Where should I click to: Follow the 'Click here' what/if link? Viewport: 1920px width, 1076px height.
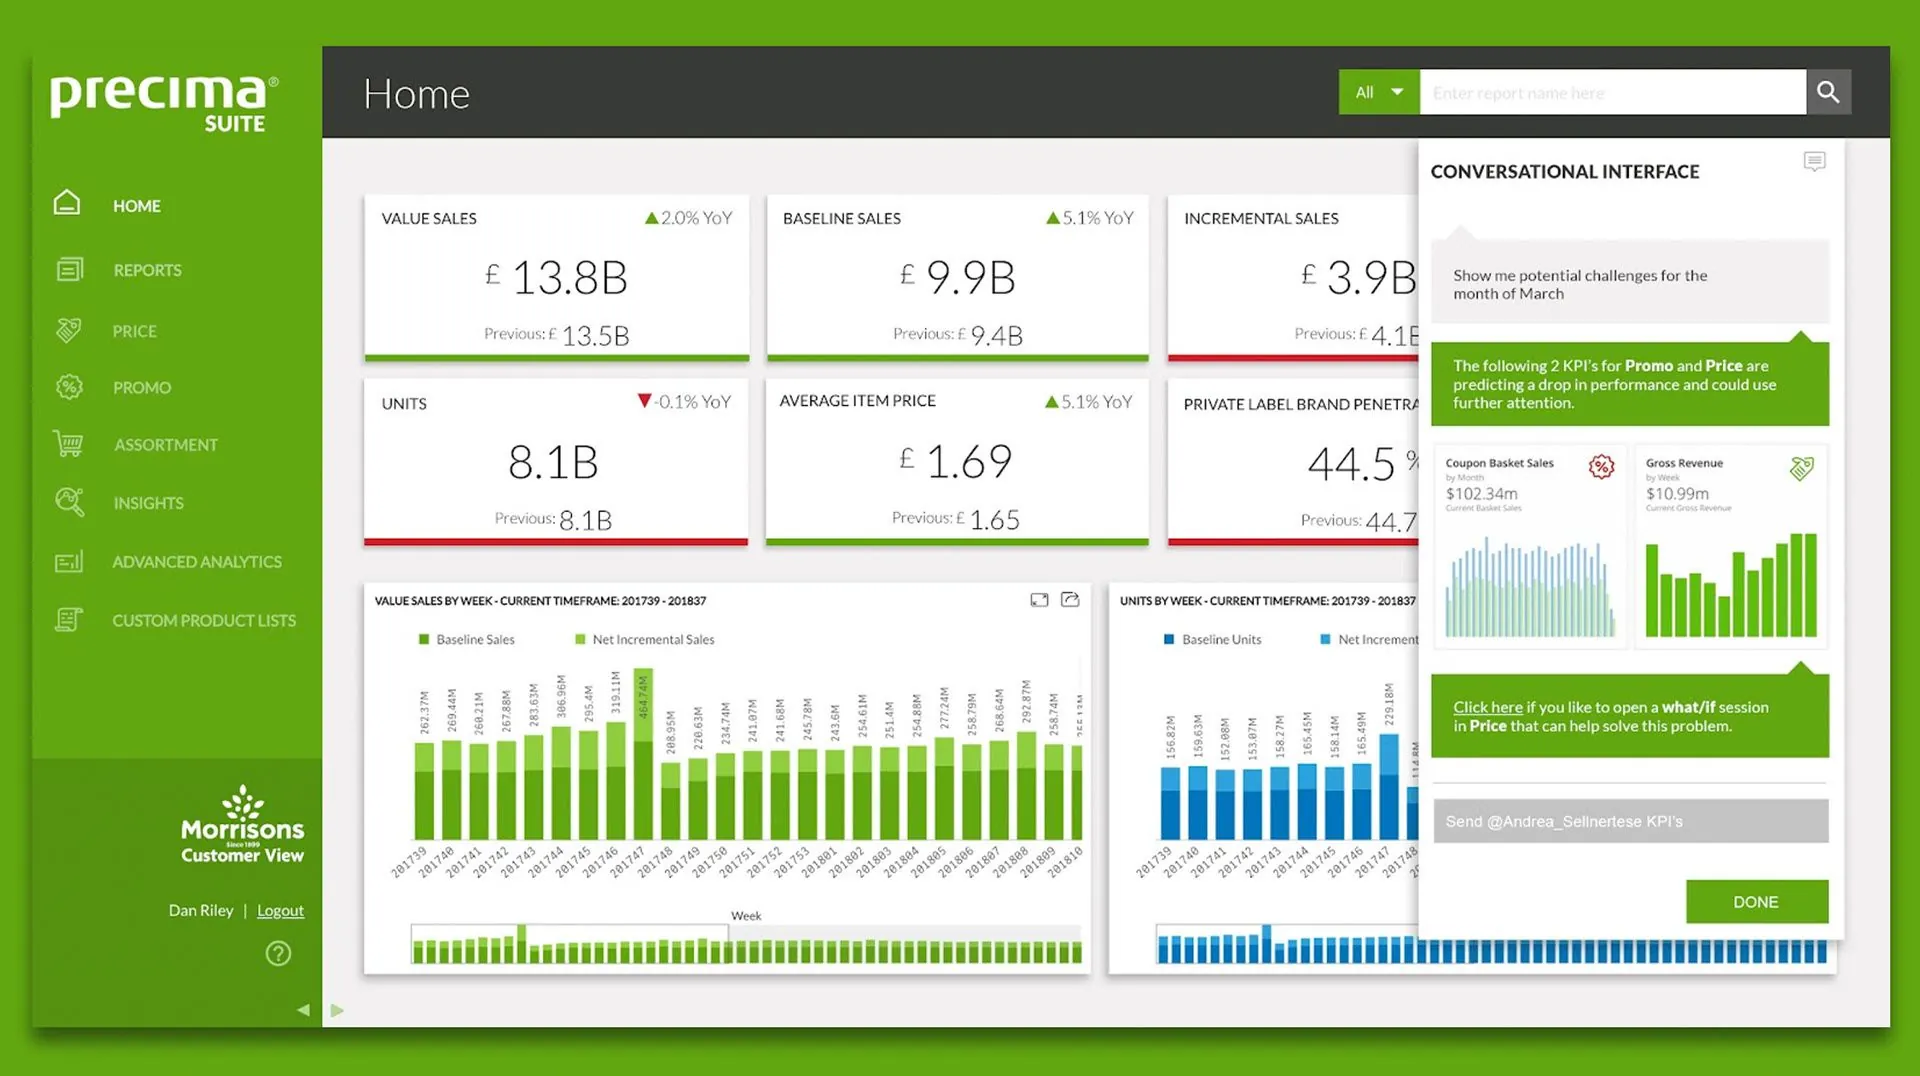pyautogui.click(x=1488, y=707)
